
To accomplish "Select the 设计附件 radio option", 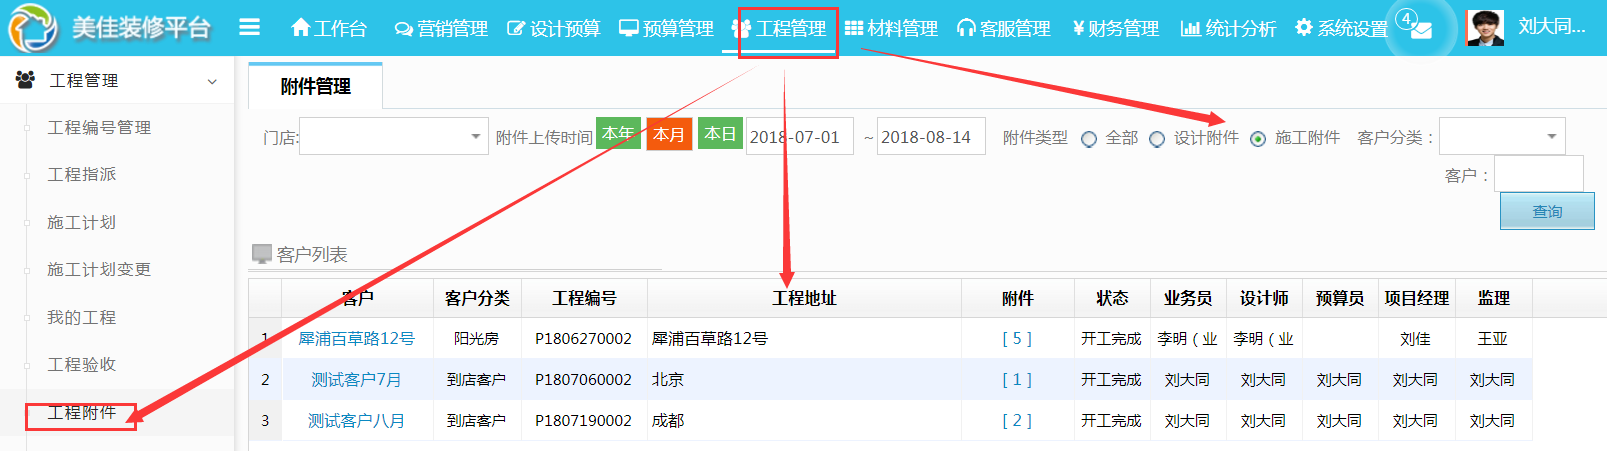I will [1157, 139].
